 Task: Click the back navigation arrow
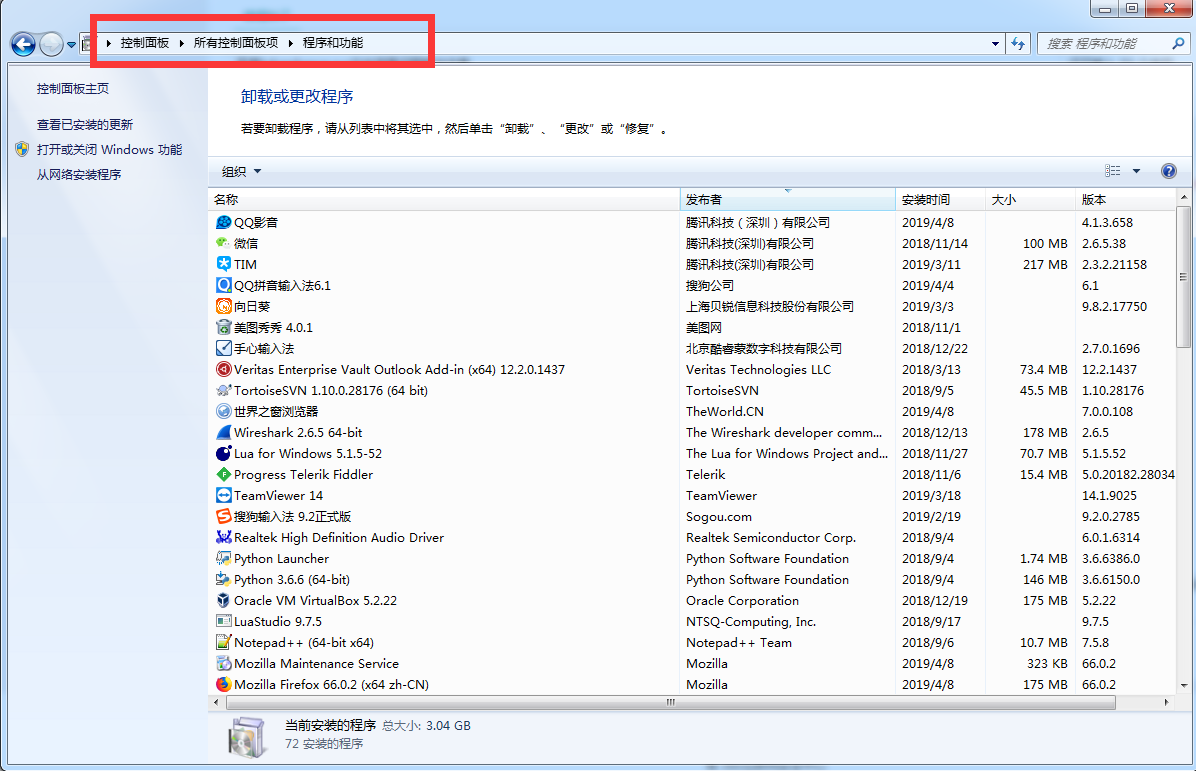point(24,44)
